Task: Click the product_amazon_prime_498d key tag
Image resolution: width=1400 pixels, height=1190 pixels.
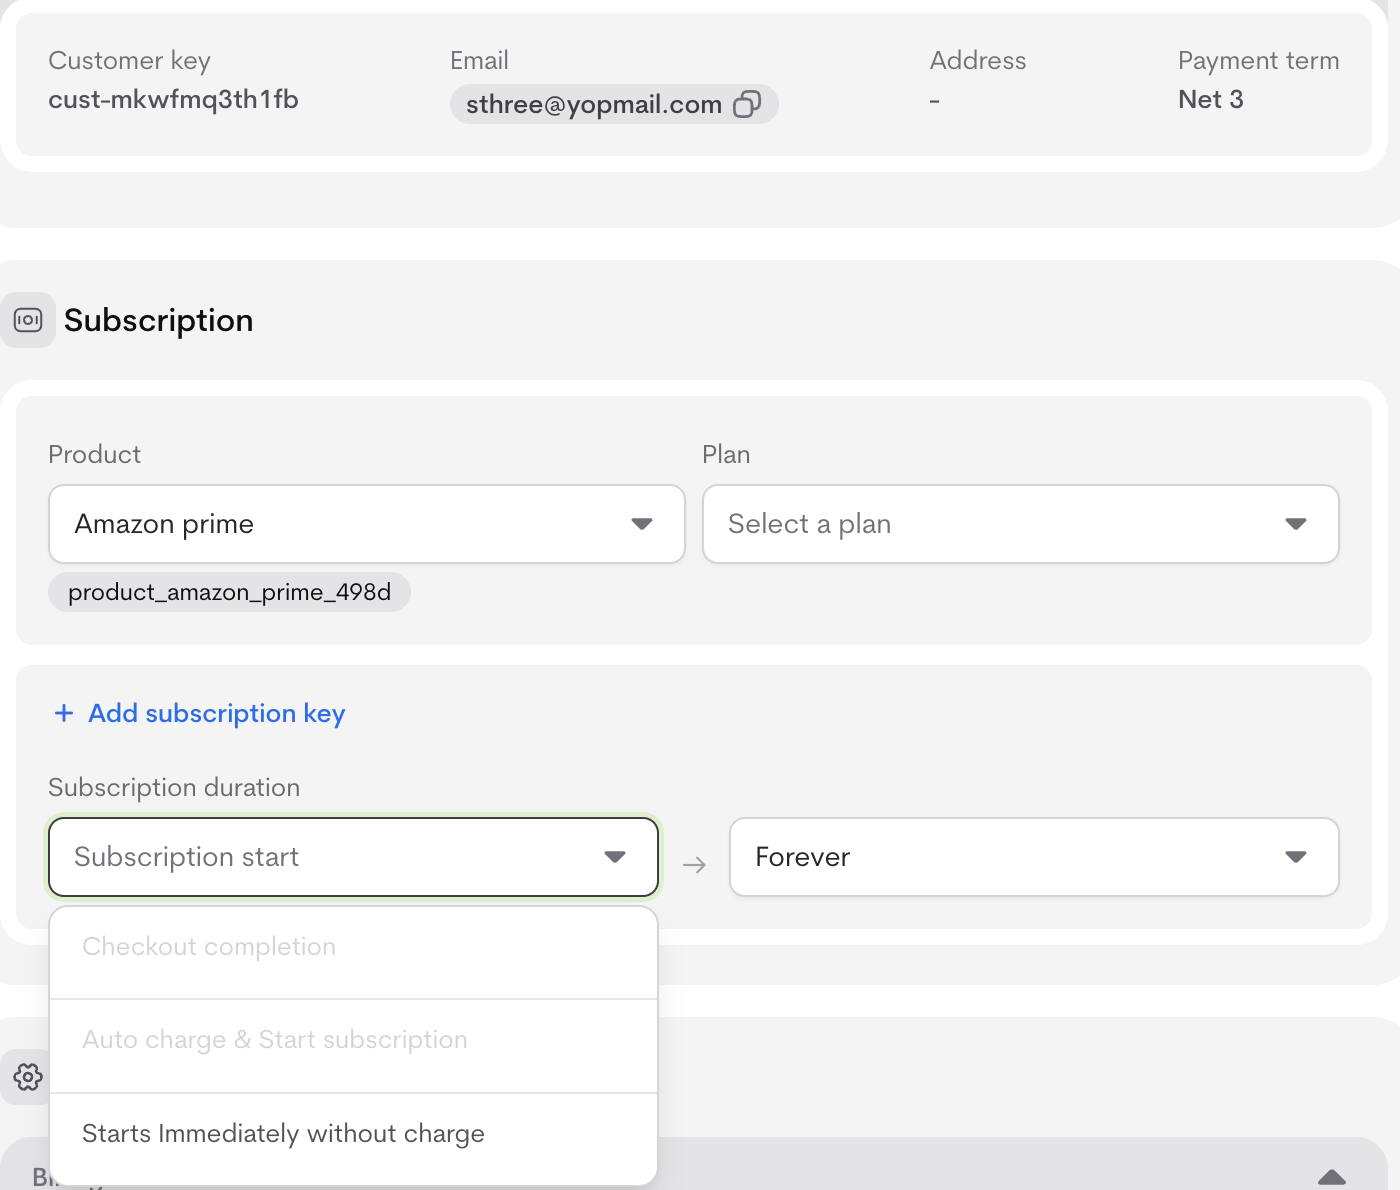Action: [x=229, y=592]
